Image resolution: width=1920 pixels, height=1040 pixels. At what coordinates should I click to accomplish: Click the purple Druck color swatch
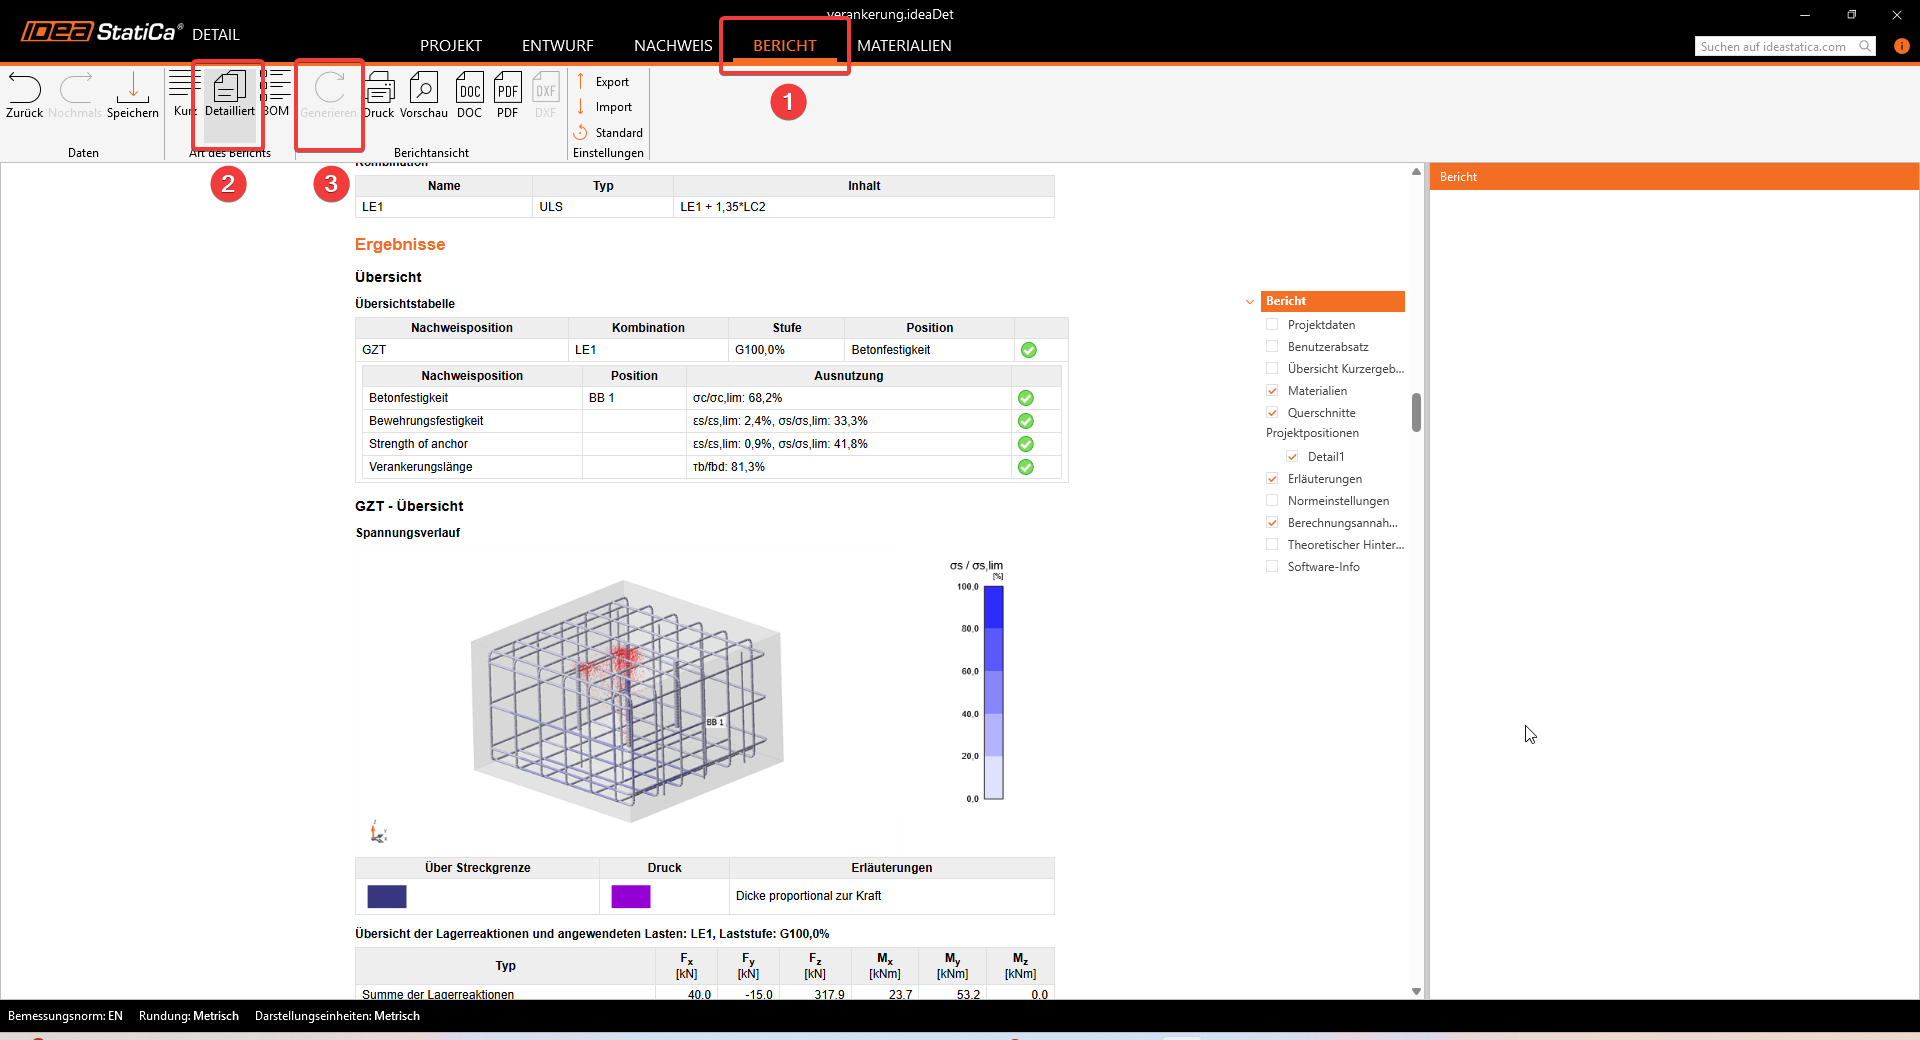tap(631, 896)
